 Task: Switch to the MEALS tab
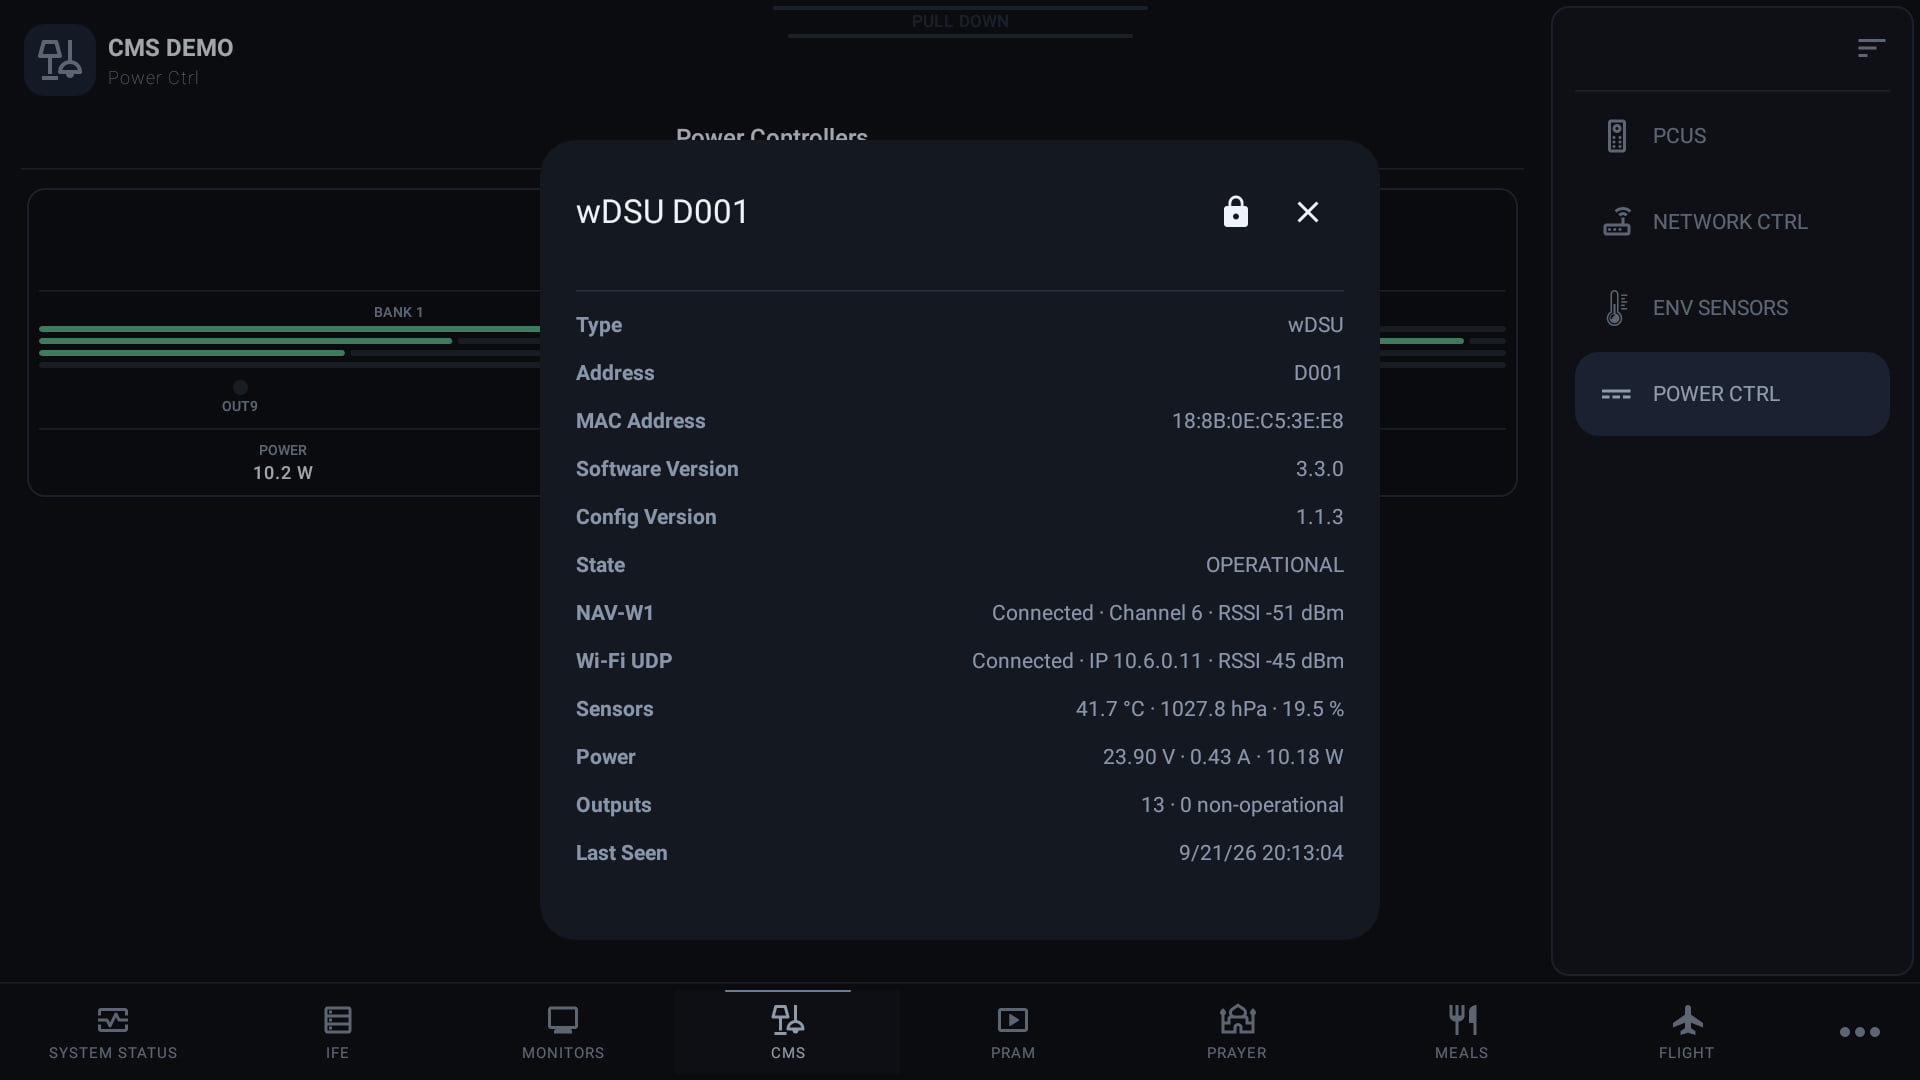point(1462,1032)
